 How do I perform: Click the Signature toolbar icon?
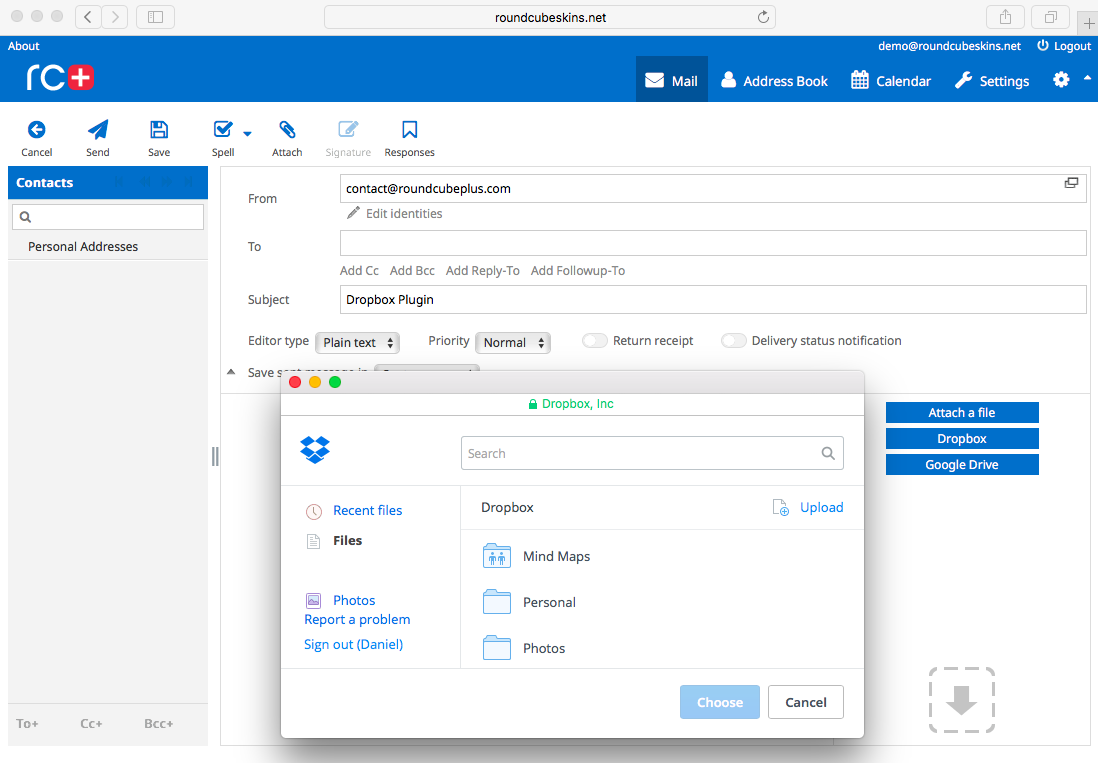[x=348, y=130]
